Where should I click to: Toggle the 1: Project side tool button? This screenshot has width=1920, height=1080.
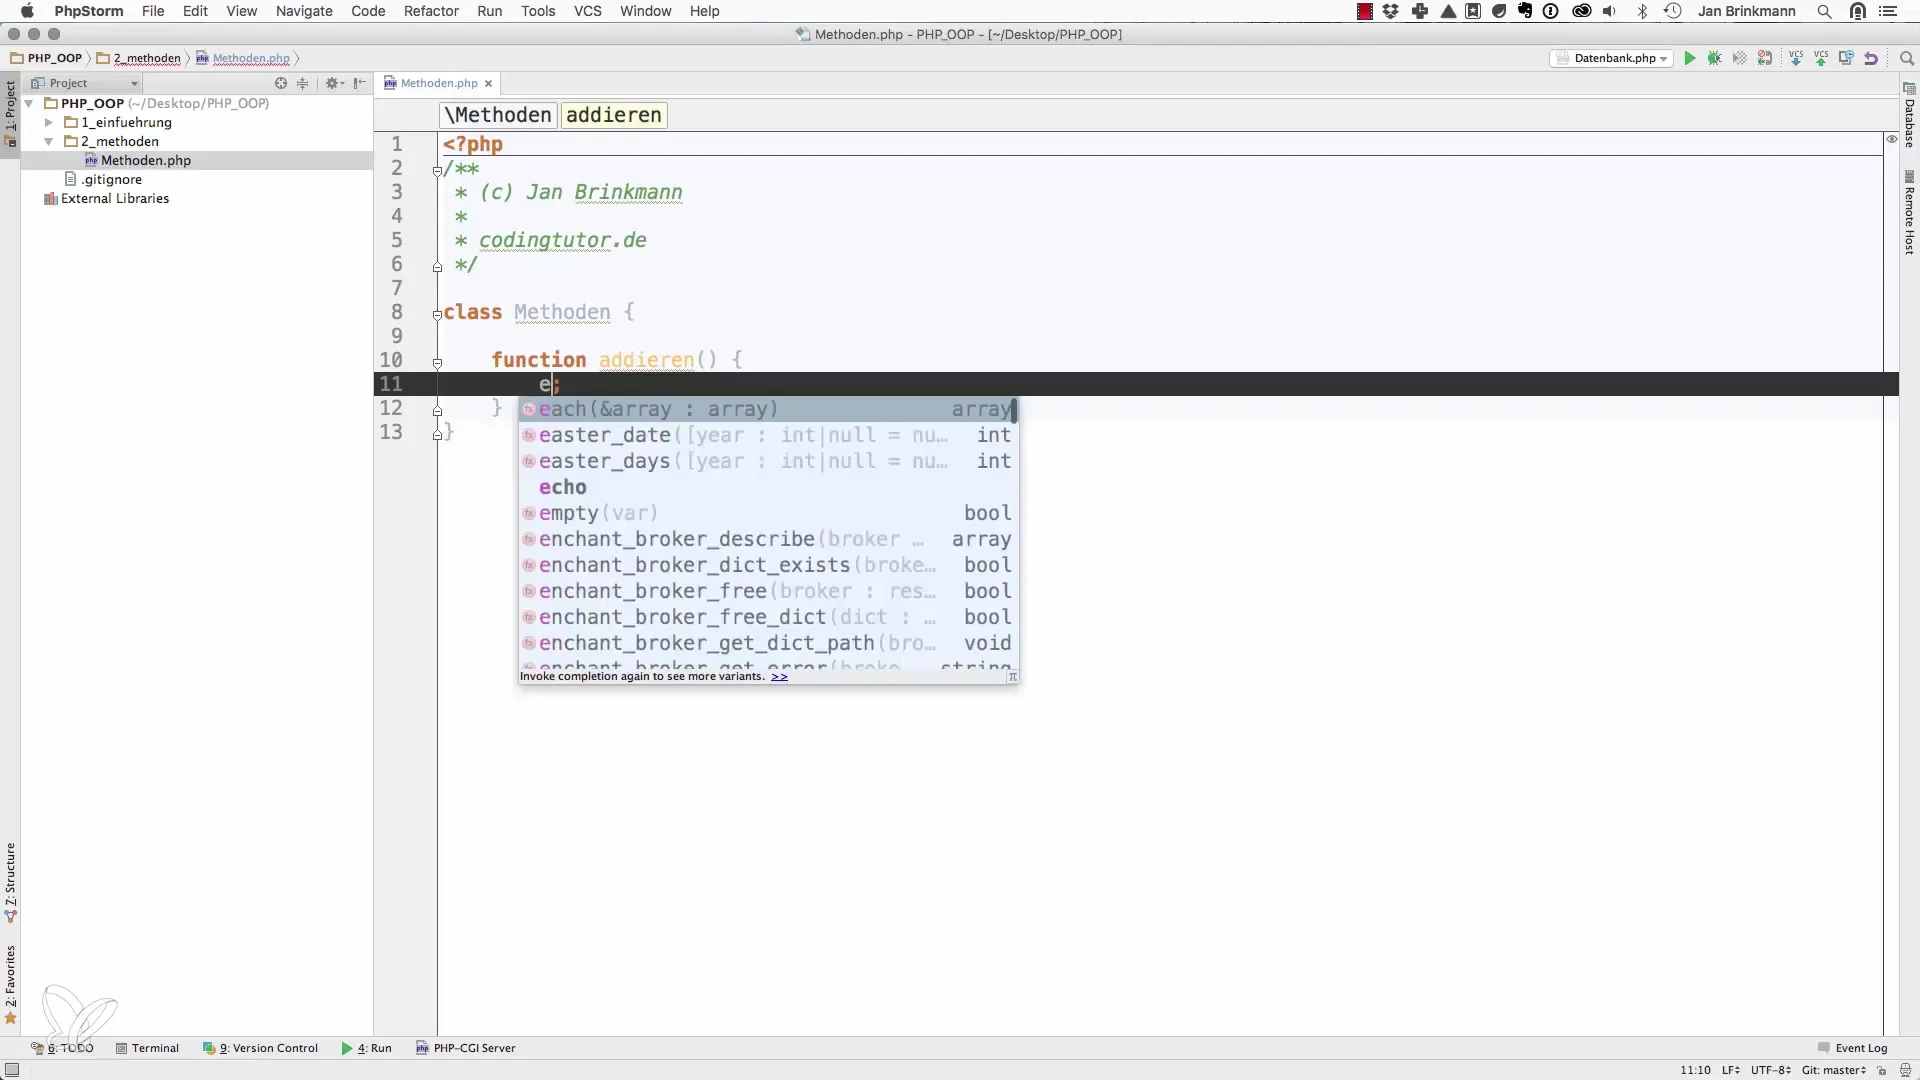(10, 113)
